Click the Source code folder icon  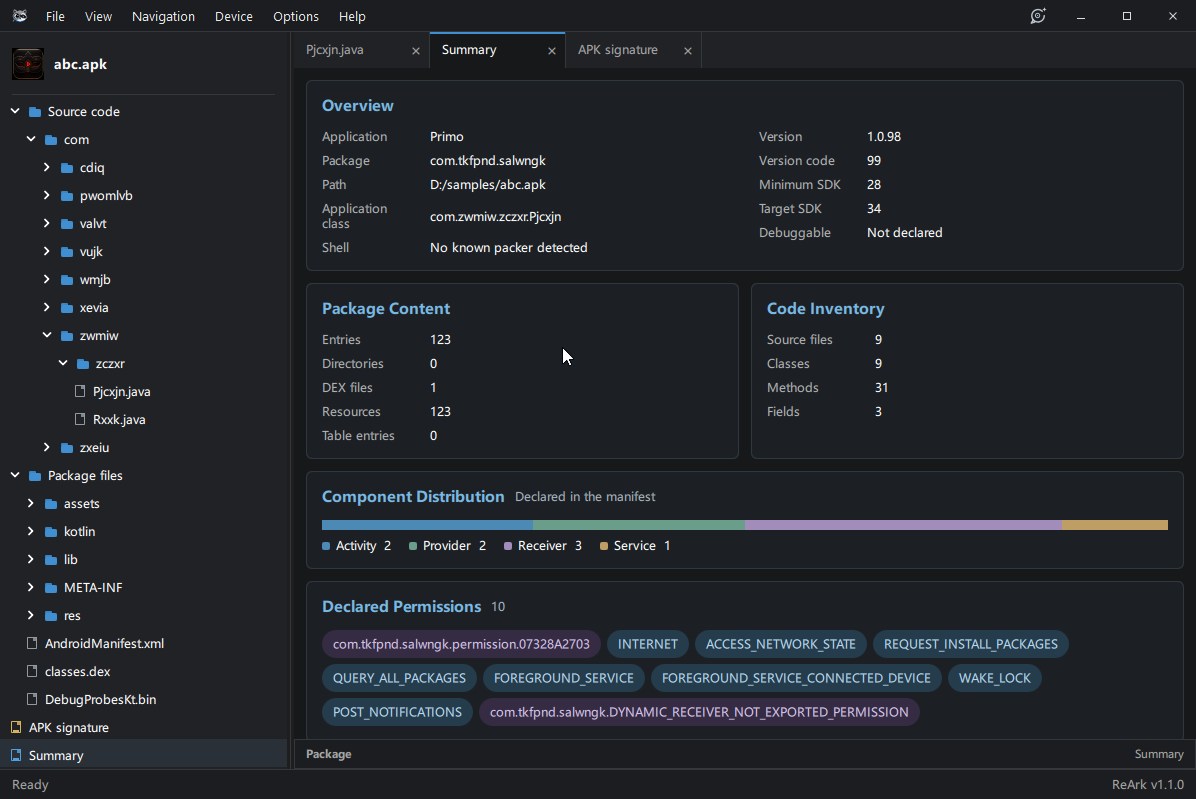35,112
